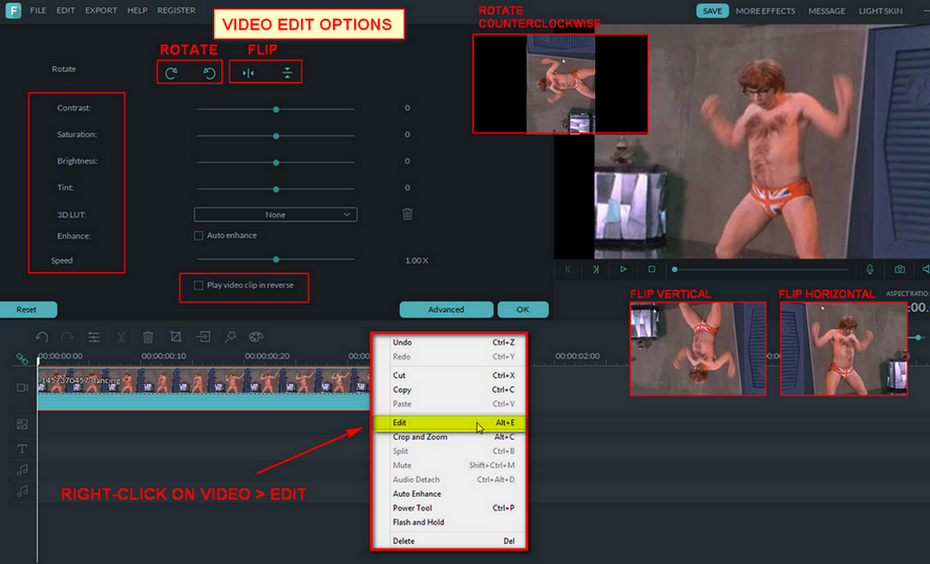This screenshot has width=930, height=564.
Task: Flip the clip vertically
Action: 287,73
